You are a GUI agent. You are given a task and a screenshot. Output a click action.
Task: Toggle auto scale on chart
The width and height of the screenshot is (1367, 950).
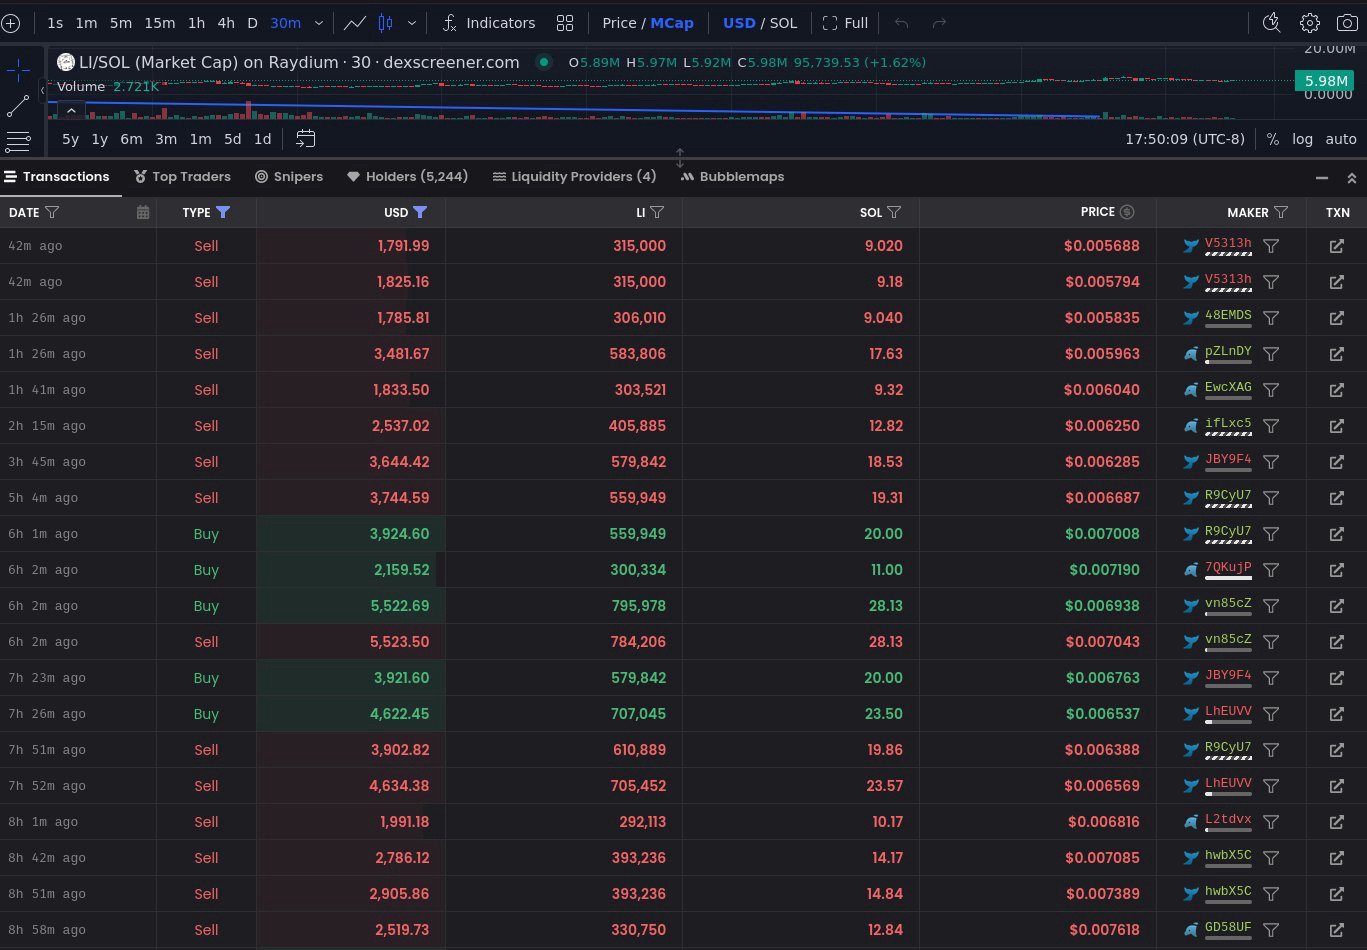[x=1341, y=139]
